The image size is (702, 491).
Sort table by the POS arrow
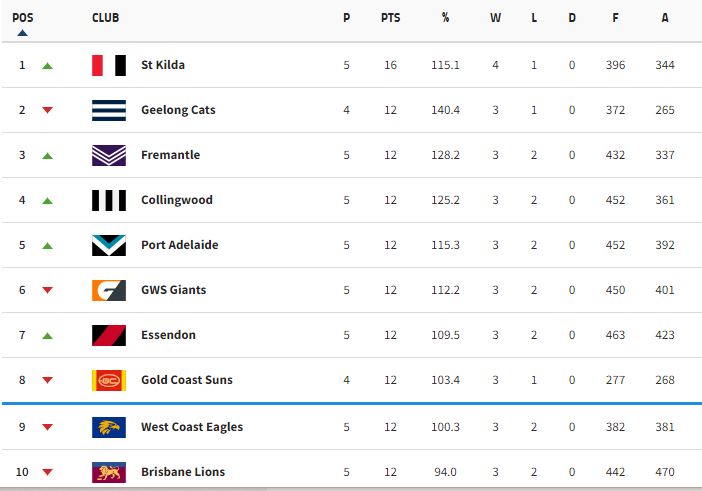[23, 32]
